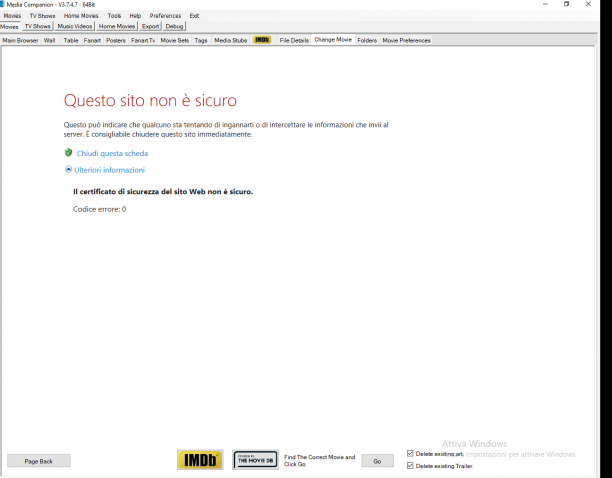Switch to the Export tab

click(150, 26)
